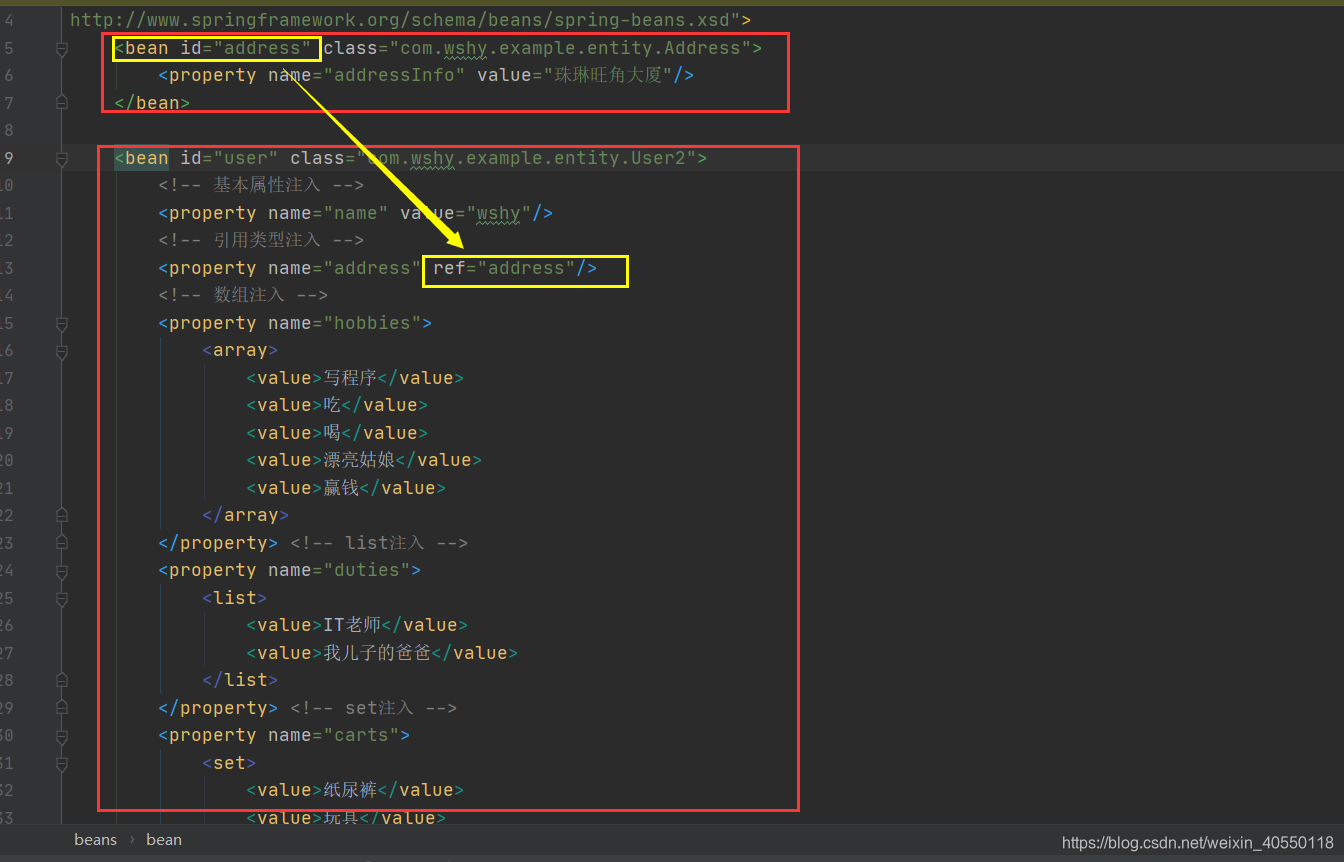Click the closing </list> tag

[240, 680]
